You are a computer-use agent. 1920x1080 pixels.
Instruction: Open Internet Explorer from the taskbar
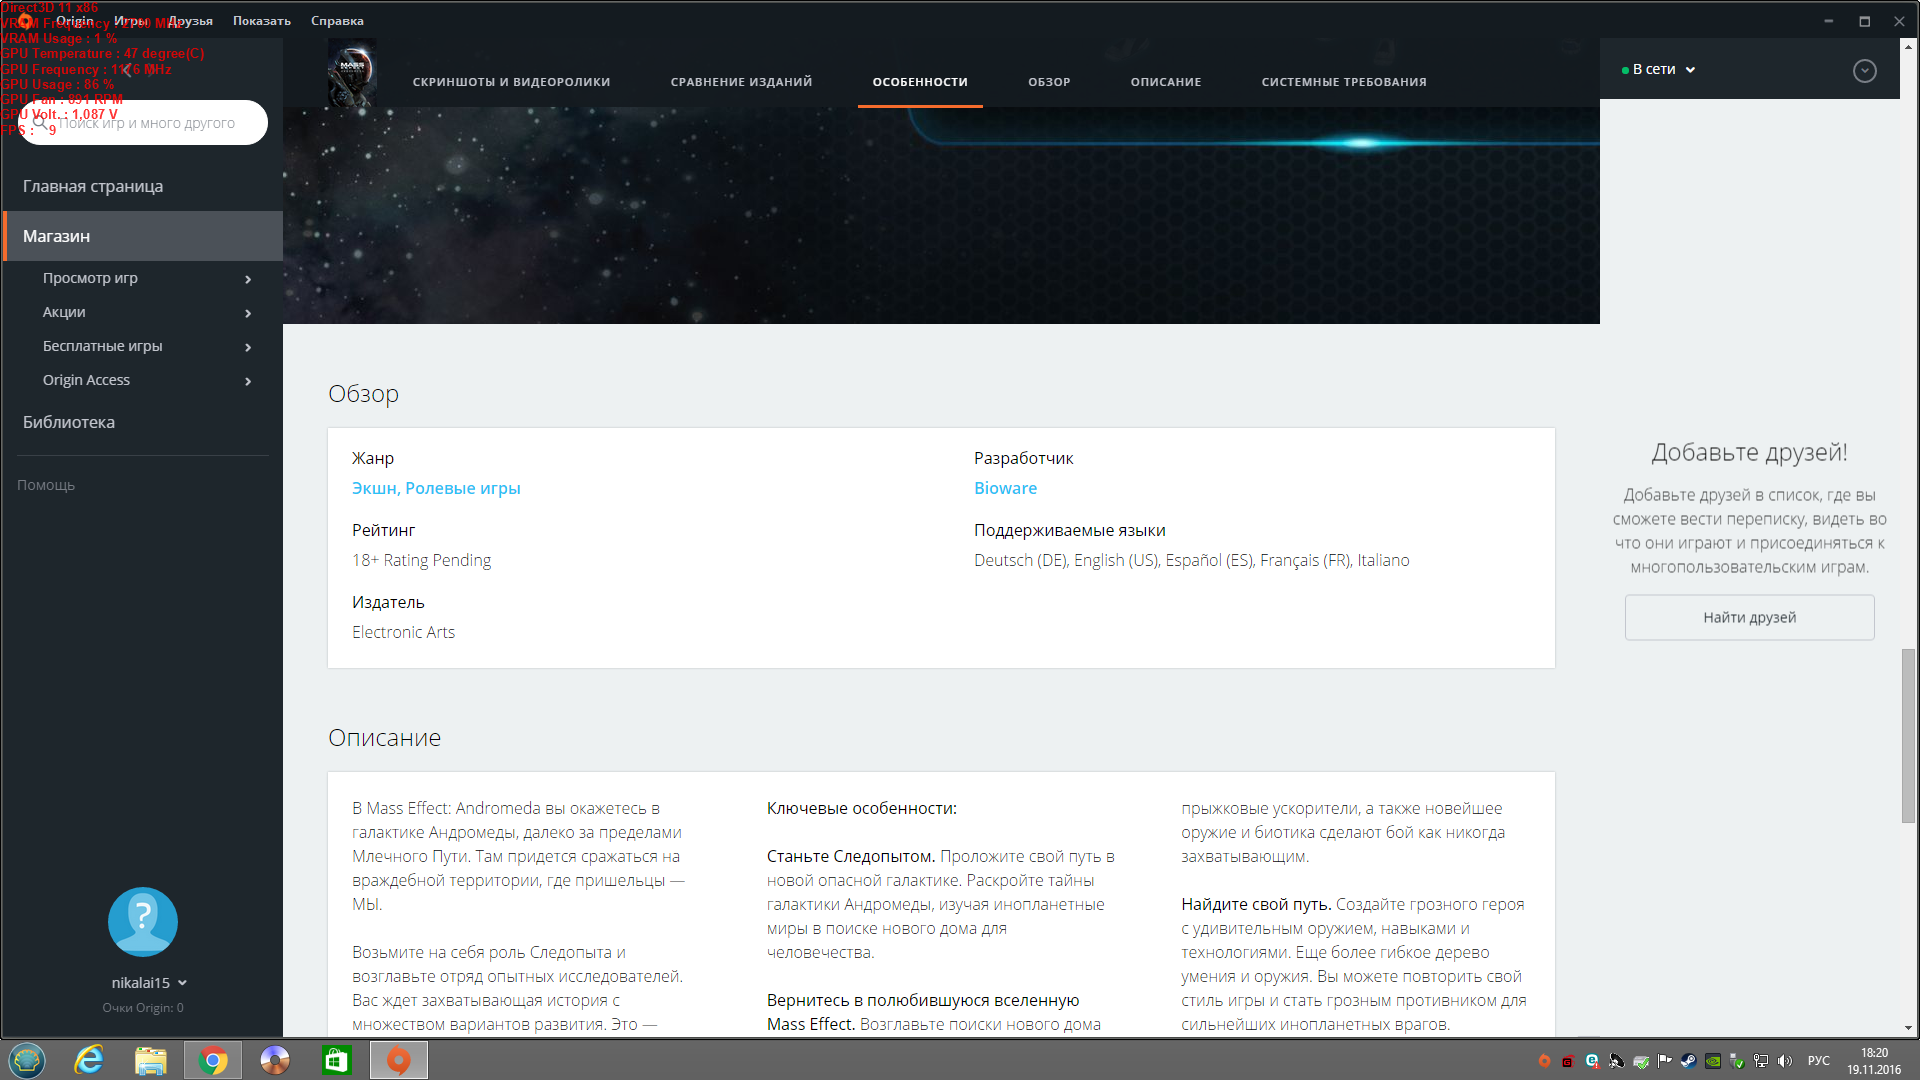click(89, 1060)
